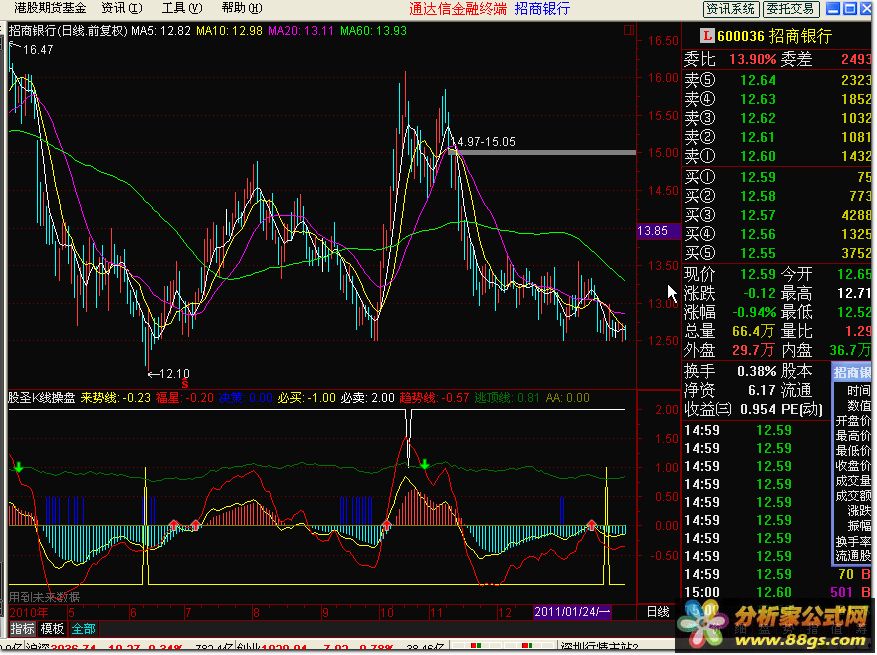The height and width of the screenshot is (655, 877).
Task: Click the 必买: -1.00 indicator value
Action: [307, 398]
